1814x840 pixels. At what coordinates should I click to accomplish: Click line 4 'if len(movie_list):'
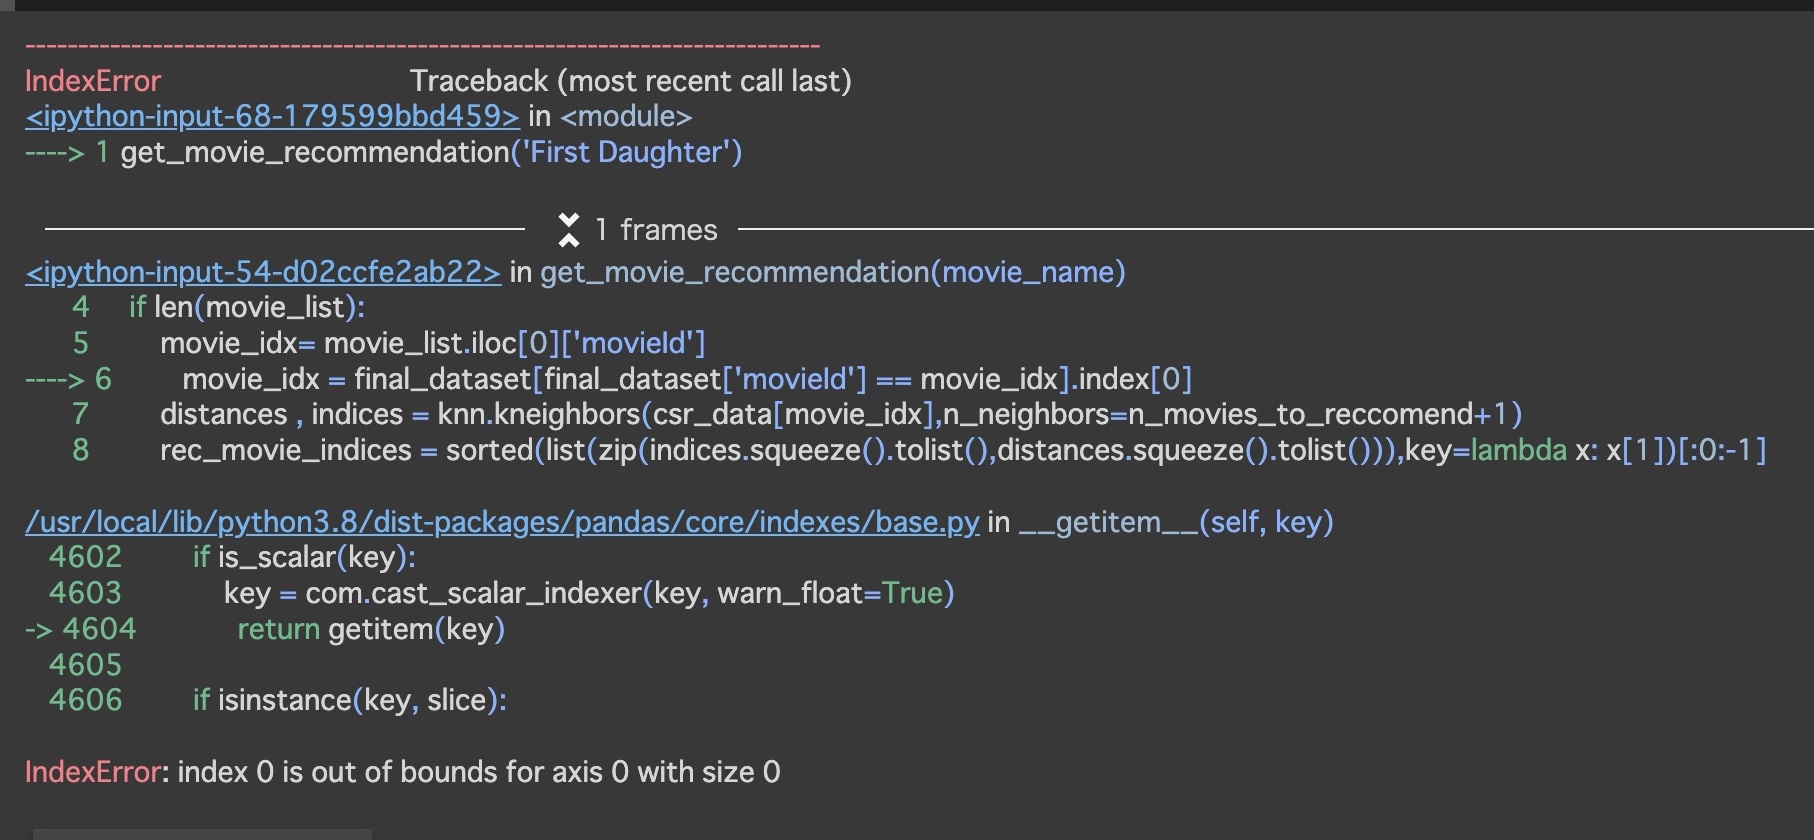pyautogui.click(x=247, y=307)
